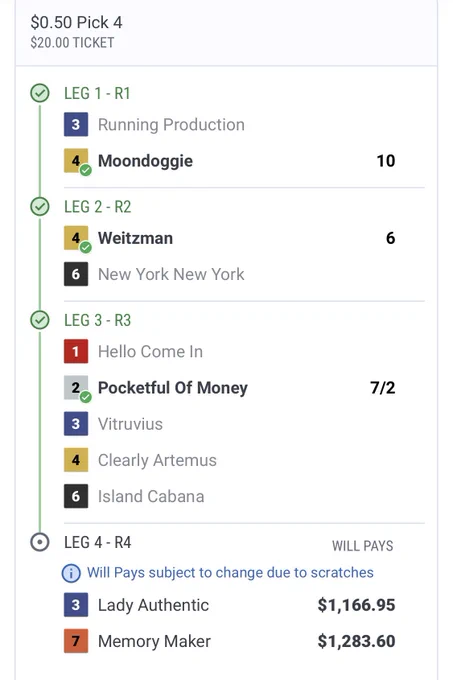
Task: Click the number 4 saddlecloth badge for Moondoggie
Action: 76,161
